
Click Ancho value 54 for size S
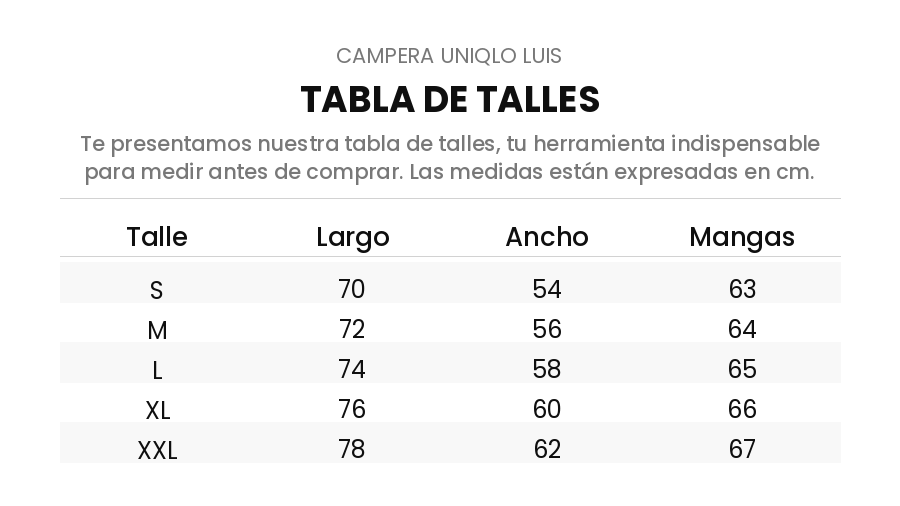pos(546,289)
